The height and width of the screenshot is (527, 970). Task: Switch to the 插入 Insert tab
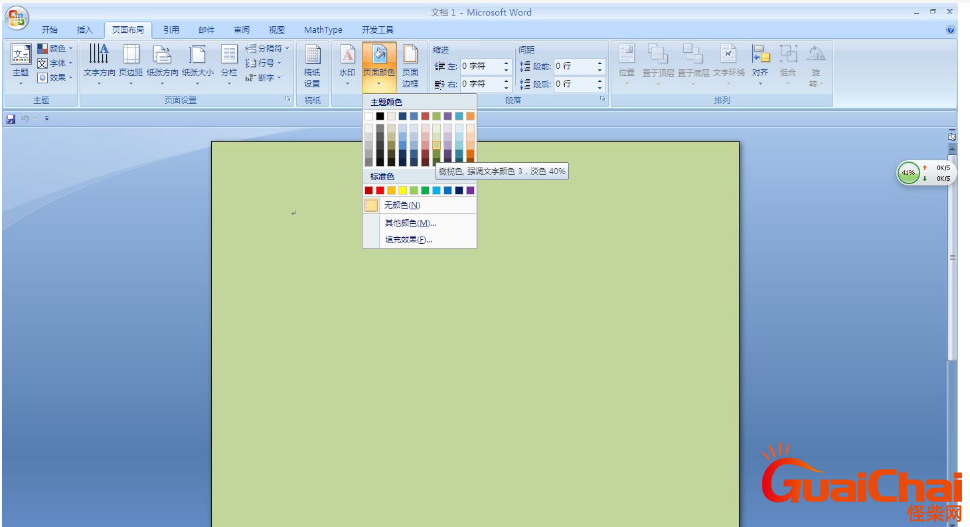tap(85, 30)
